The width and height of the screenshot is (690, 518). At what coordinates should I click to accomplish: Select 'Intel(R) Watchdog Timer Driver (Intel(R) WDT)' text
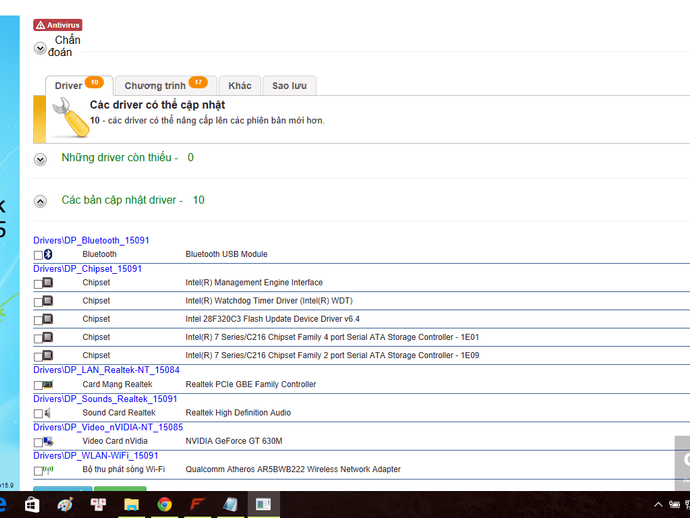[x=269, y=301]
